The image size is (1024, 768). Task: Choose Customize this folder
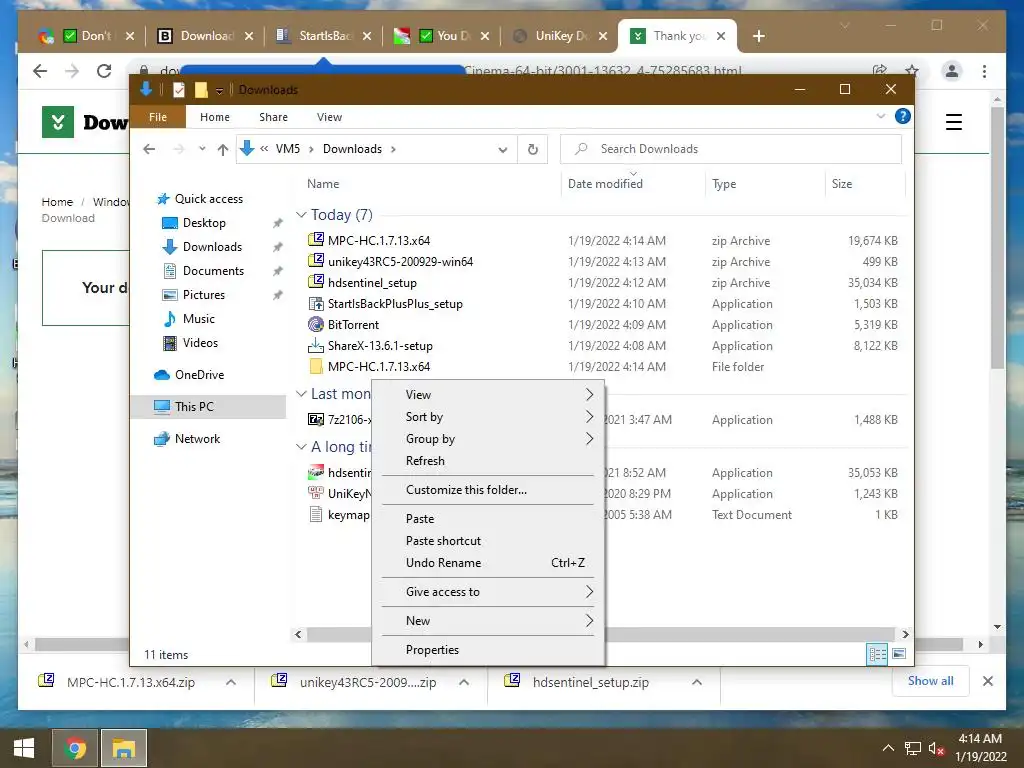(488, 490)
